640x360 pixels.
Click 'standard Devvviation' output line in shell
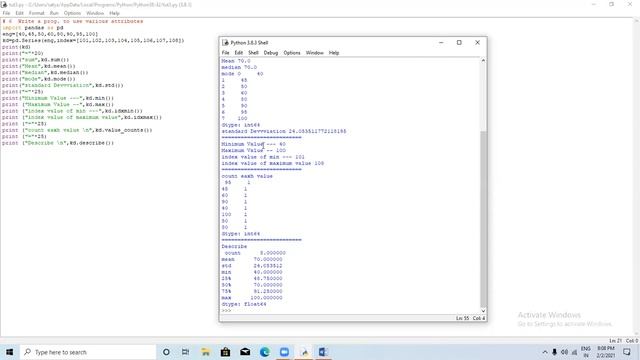[x=284, y=131]
